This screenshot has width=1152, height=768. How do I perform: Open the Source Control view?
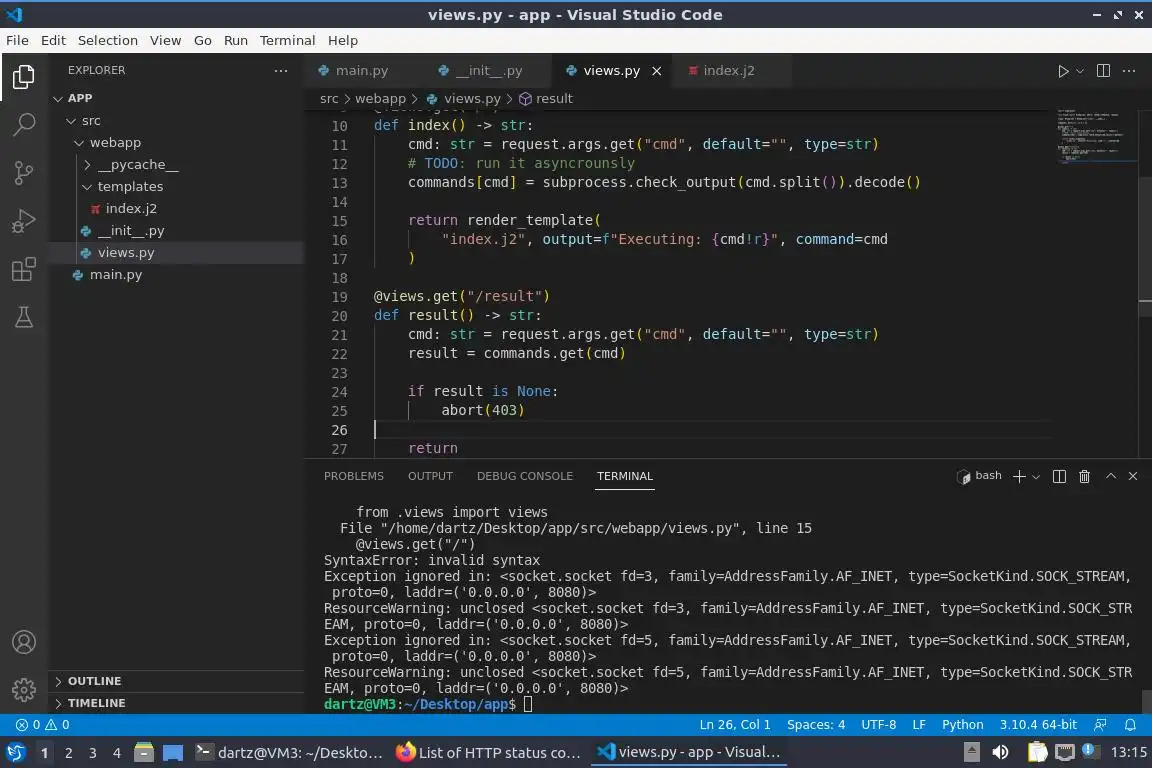click(24, 173)
